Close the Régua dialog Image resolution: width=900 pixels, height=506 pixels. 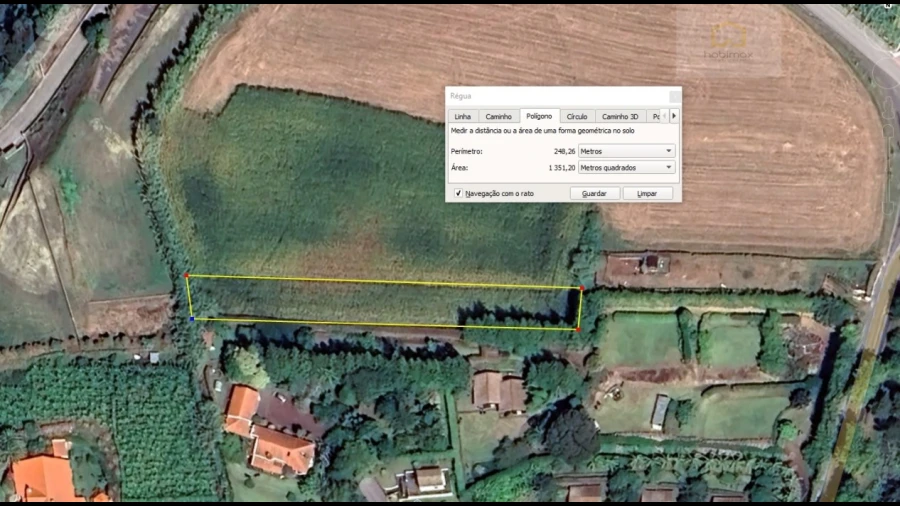674,96
